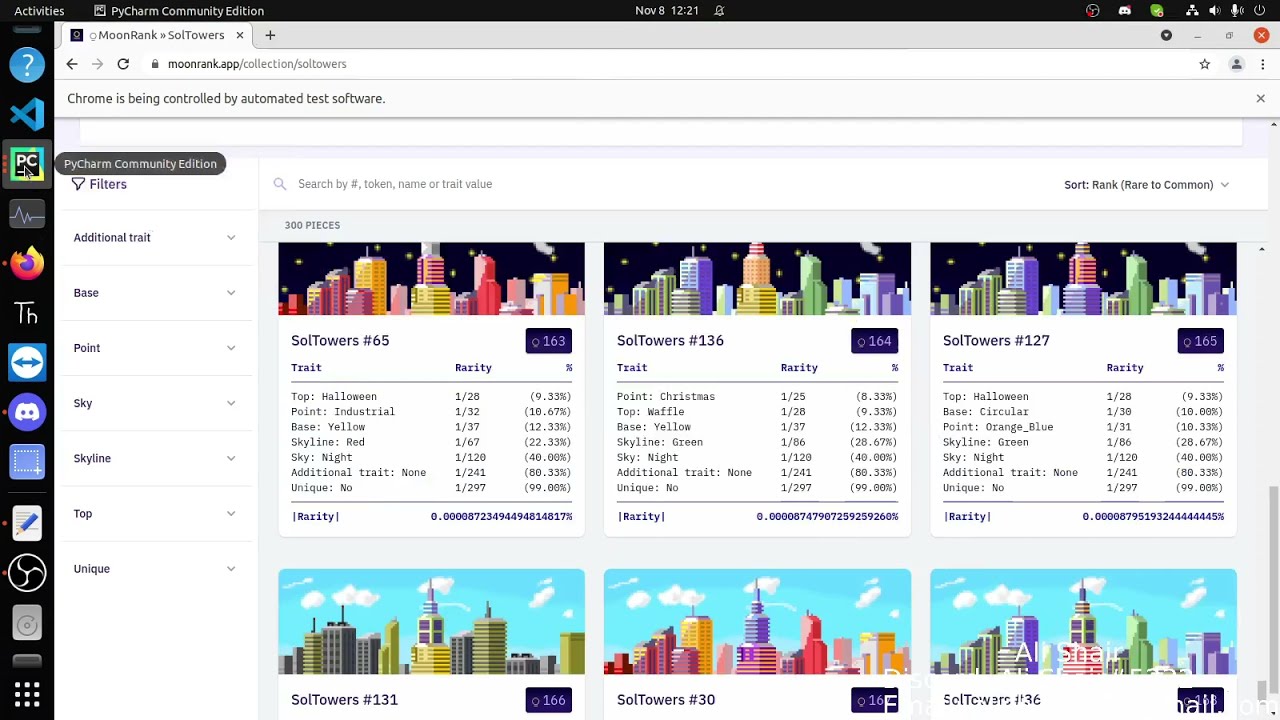Open SolTowers #65 image
Viewport: 1280px width, 720px height.
click(431, 278)
